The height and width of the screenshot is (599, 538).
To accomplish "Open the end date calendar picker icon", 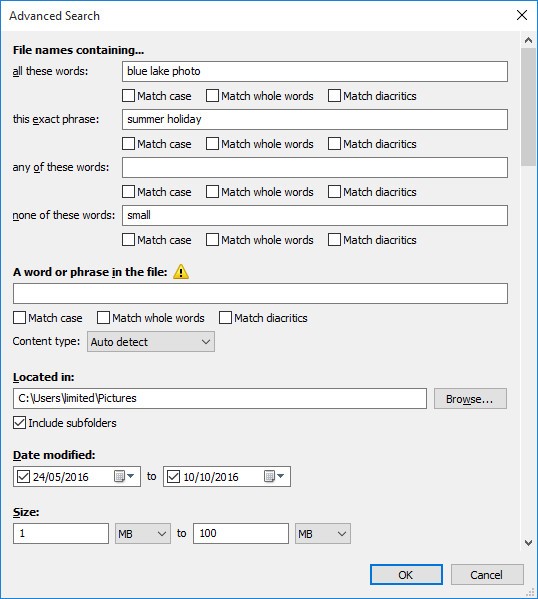I will (x=274, y=476).
